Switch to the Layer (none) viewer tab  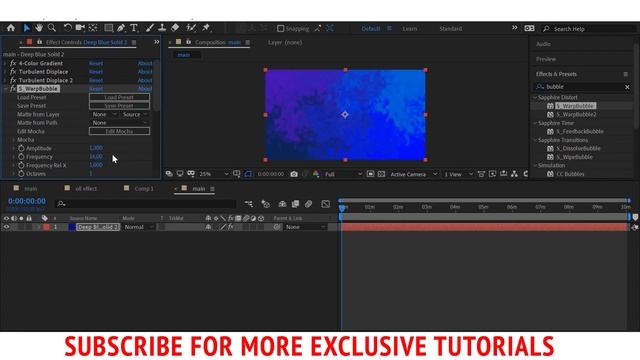click(285, 42)
